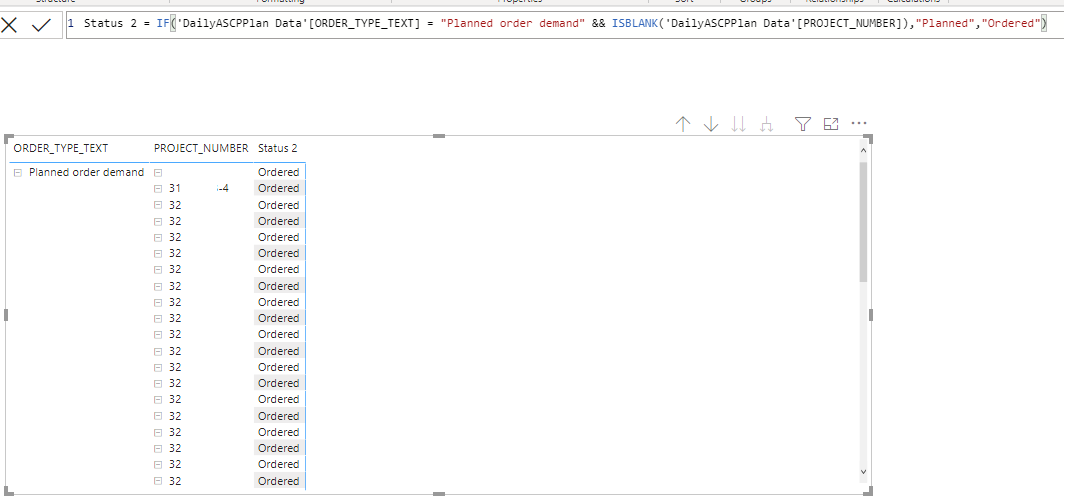This screenshot has height=503, width=1070.
Task: Select the PROJECT_NUMBER column header
Action: click(x=201, y=148)
